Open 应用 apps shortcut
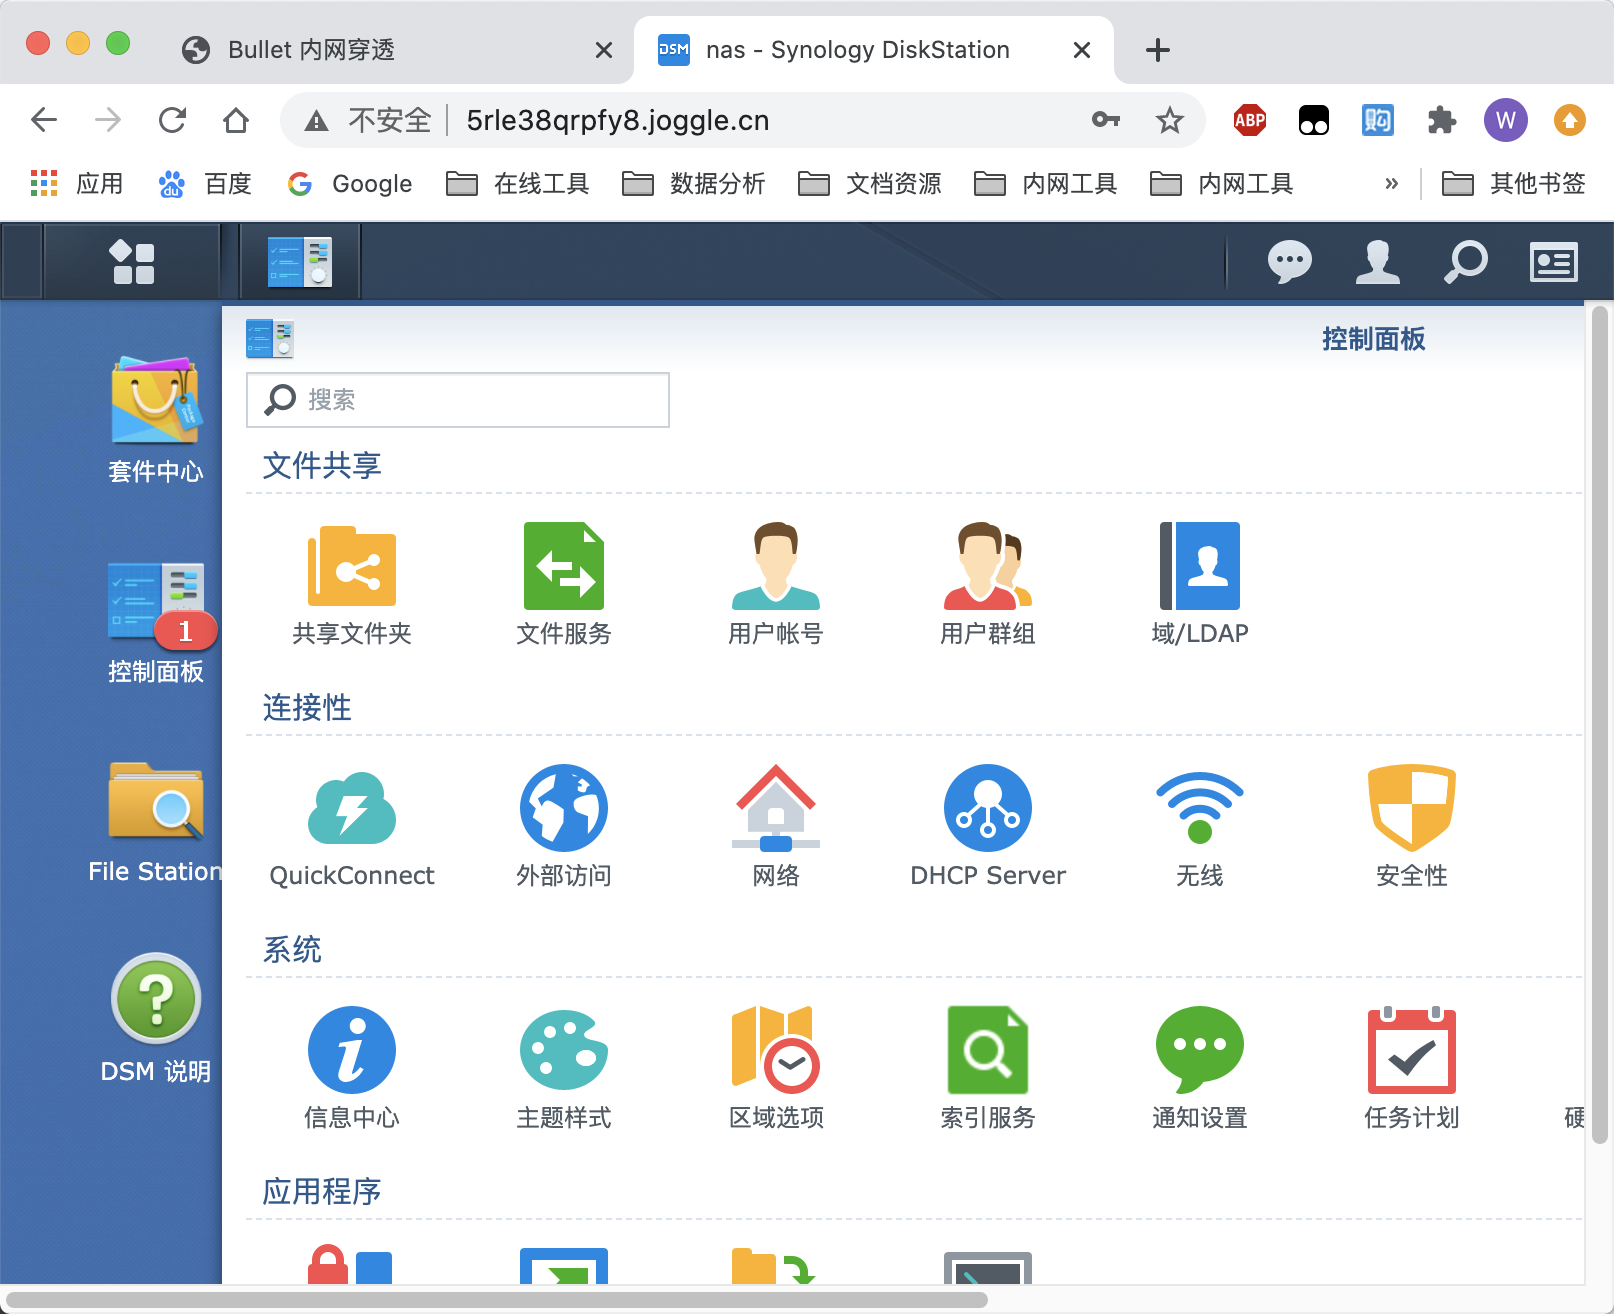 coord(76,184)
